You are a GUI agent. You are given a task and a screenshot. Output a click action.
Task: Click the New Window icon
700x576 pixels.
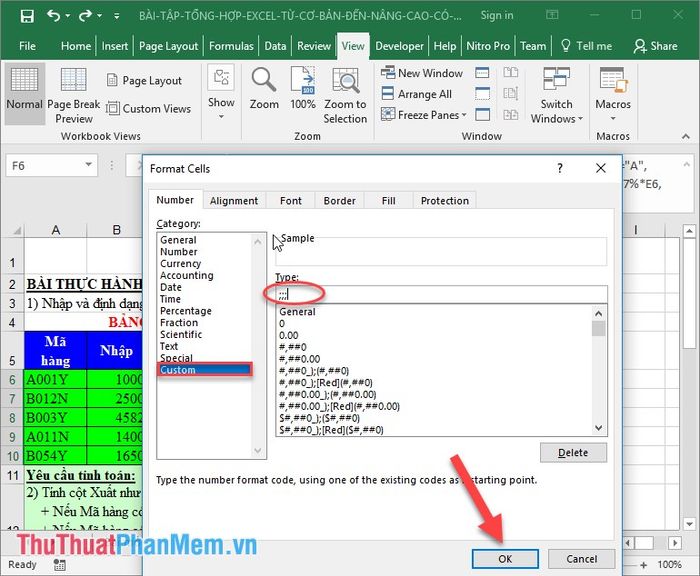(421, 73)
